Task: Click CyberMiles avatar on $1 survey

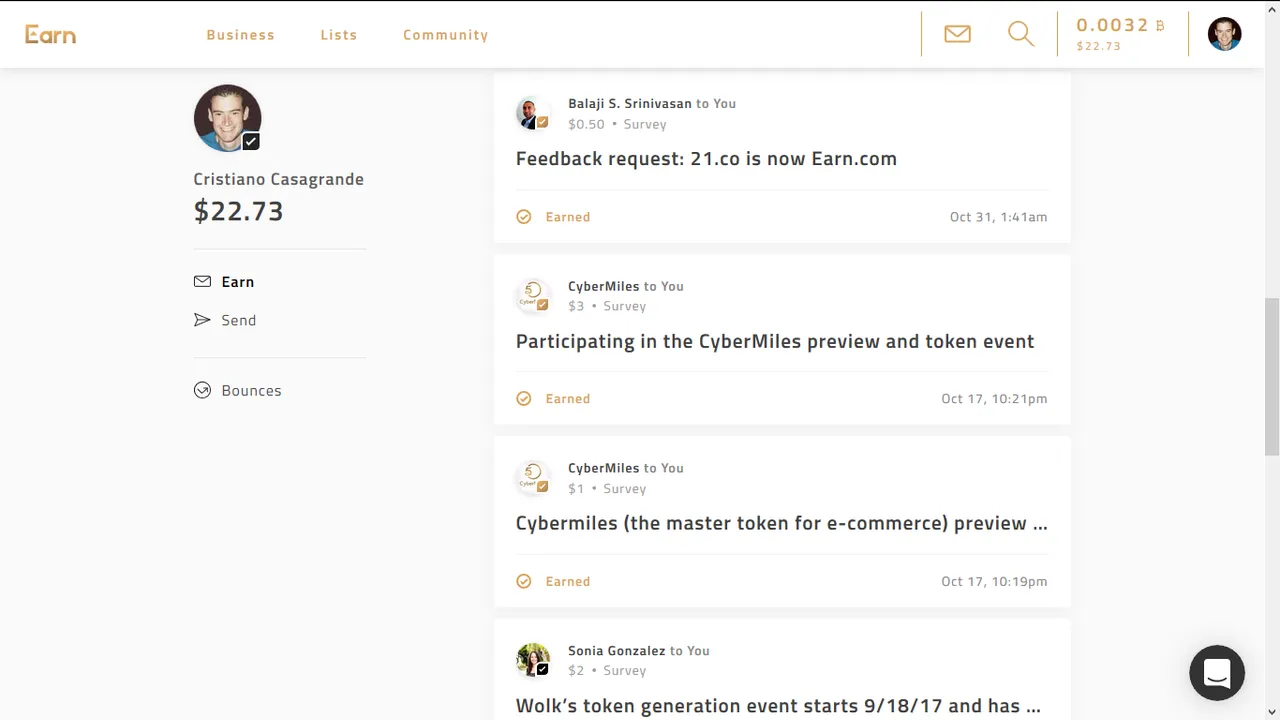Action: click(532, 478)
